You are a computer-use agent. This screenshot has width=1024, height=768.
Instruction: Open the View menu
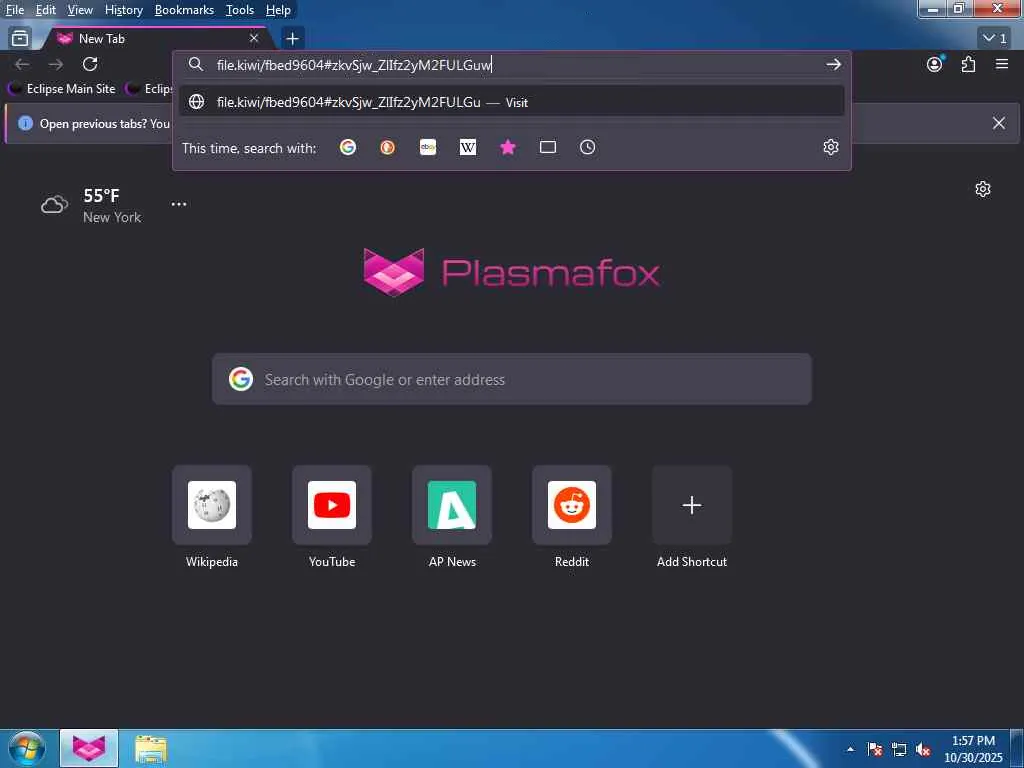[x=80, y=10]
